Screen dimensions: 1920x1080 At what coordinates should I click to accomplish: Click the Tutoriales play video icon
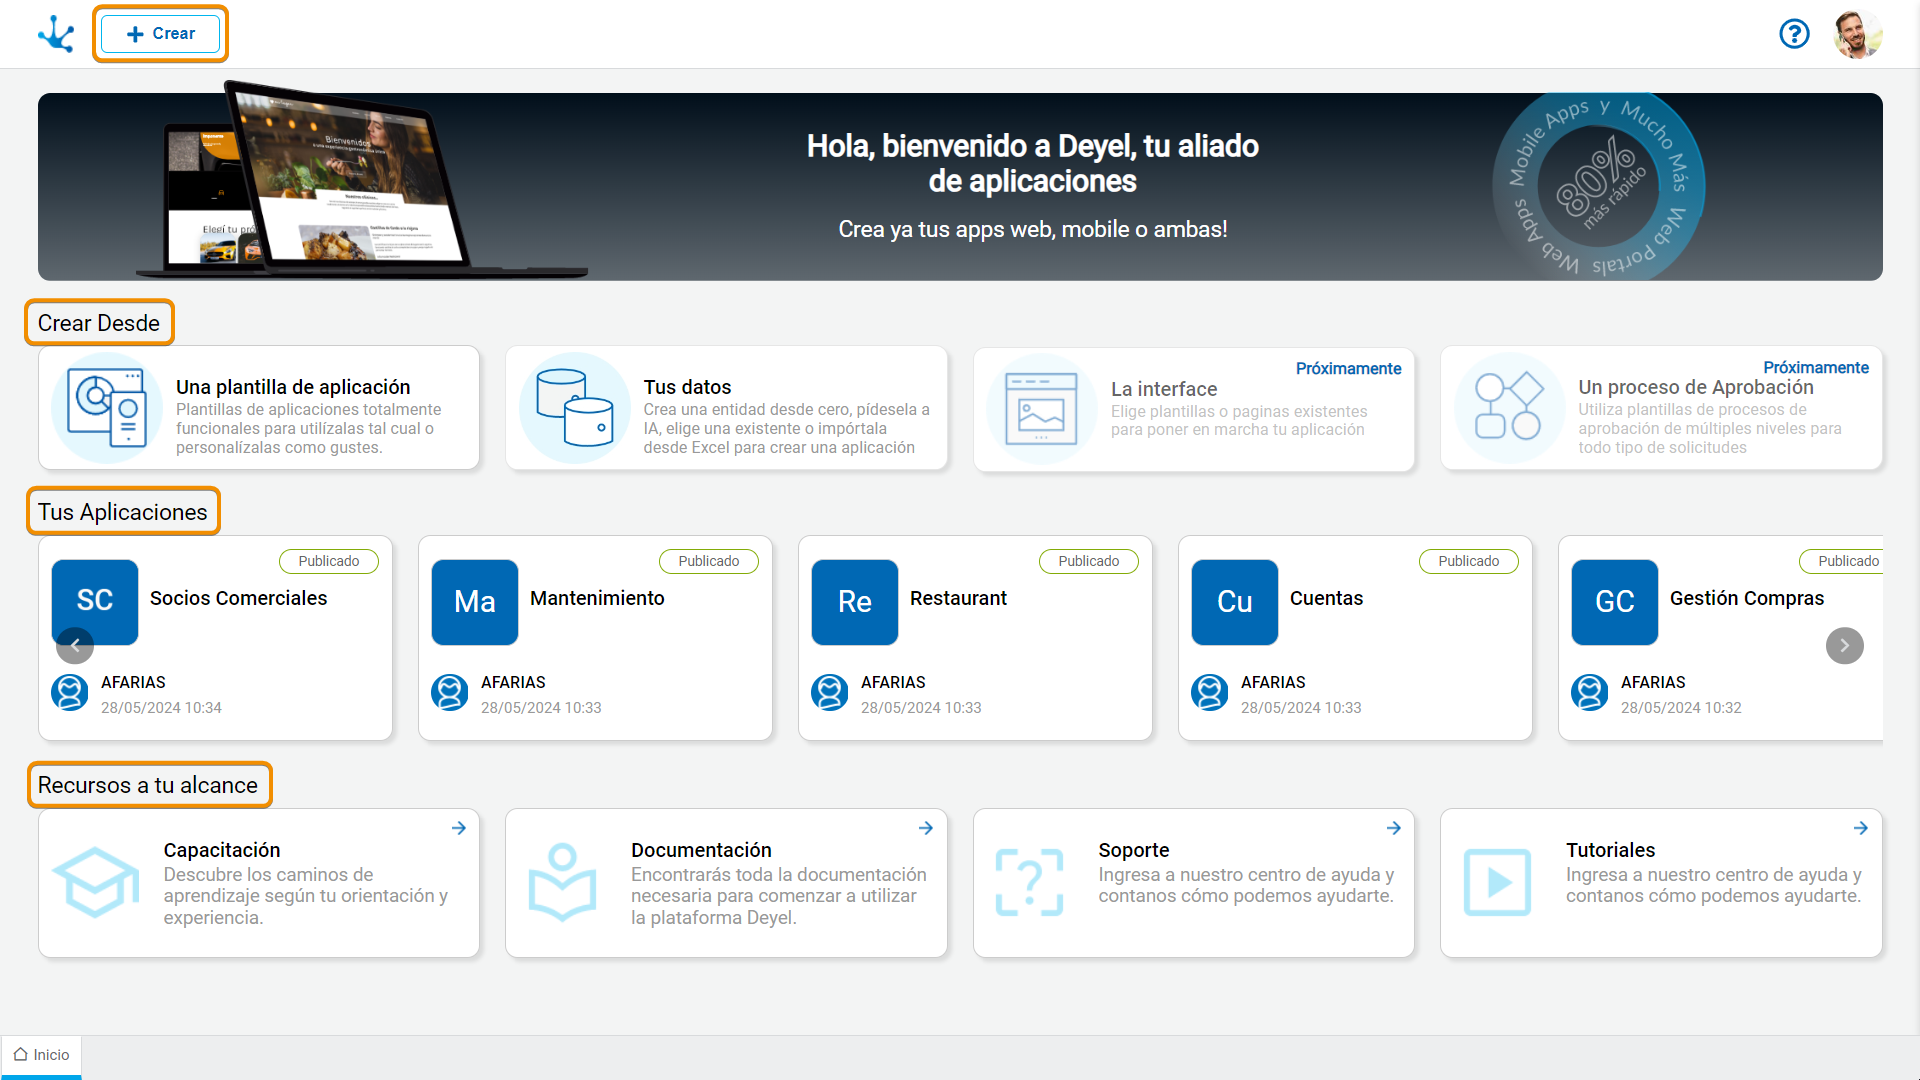[x=1497, y=882]
